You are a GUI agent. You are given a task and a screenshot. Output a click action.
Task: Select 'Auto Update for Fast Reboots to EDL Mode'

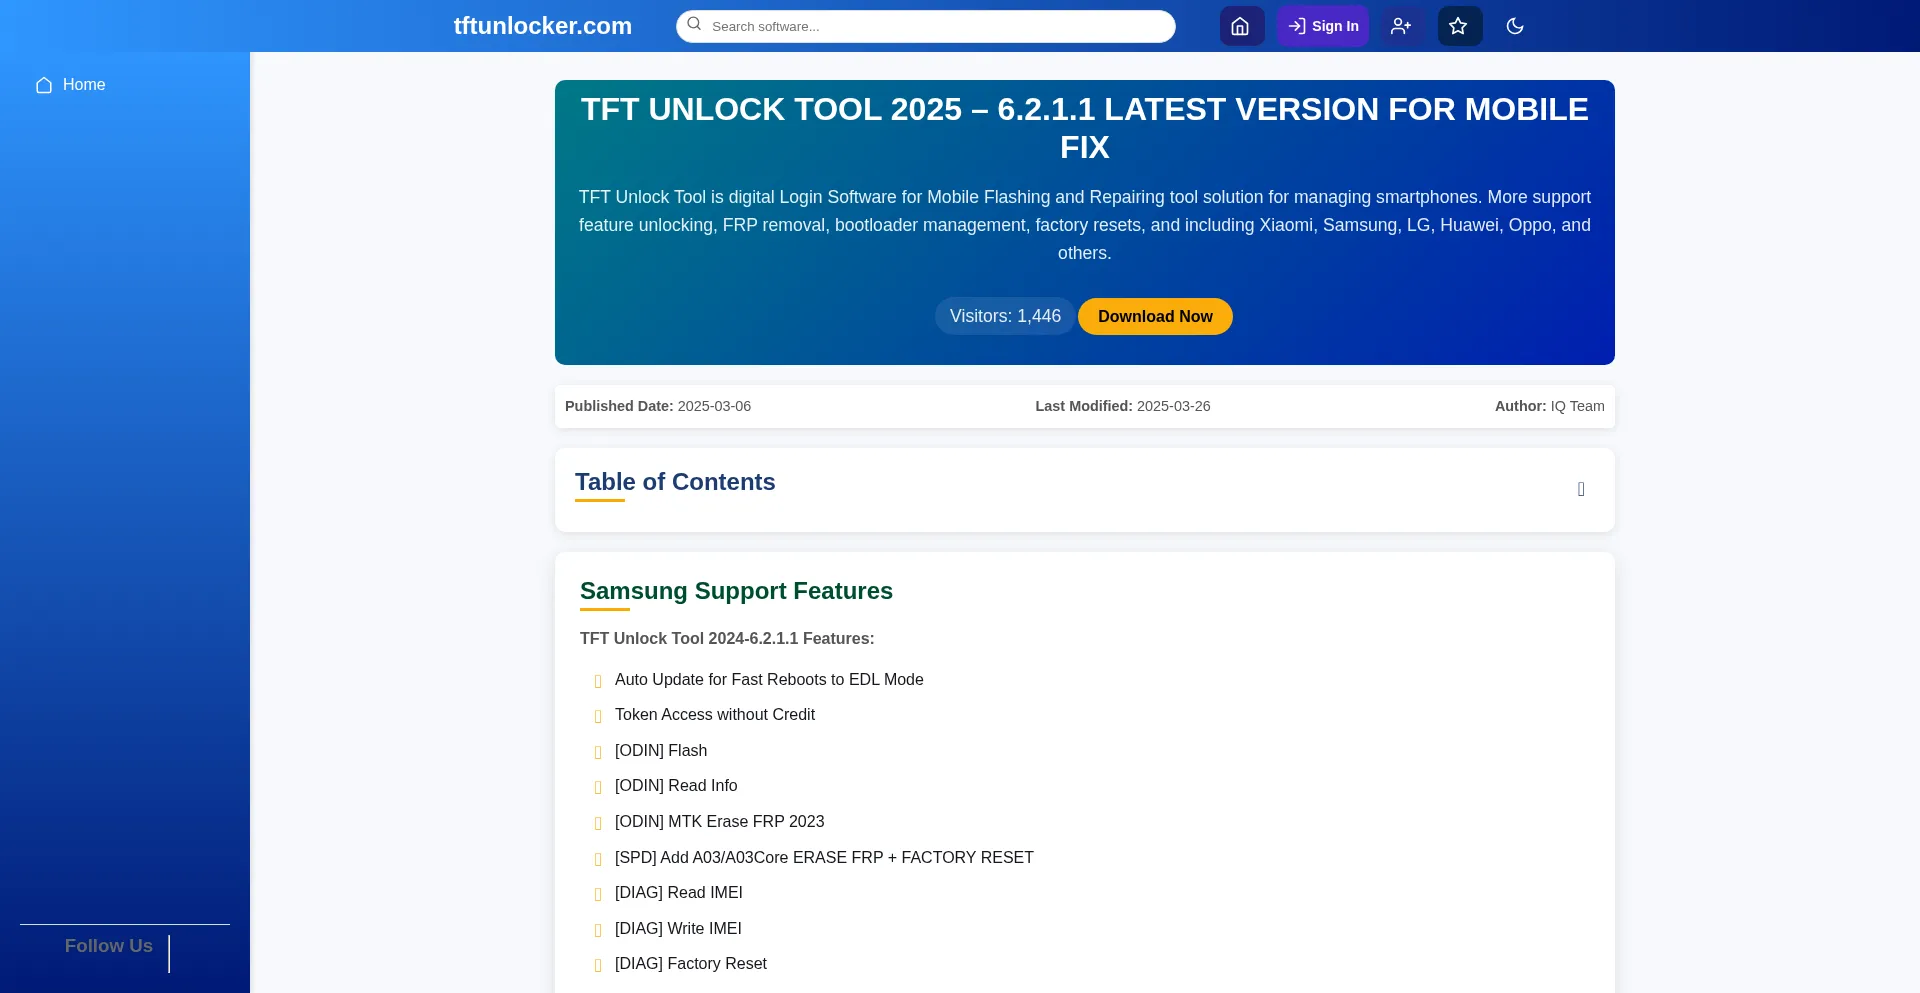[x=769, y=679]
